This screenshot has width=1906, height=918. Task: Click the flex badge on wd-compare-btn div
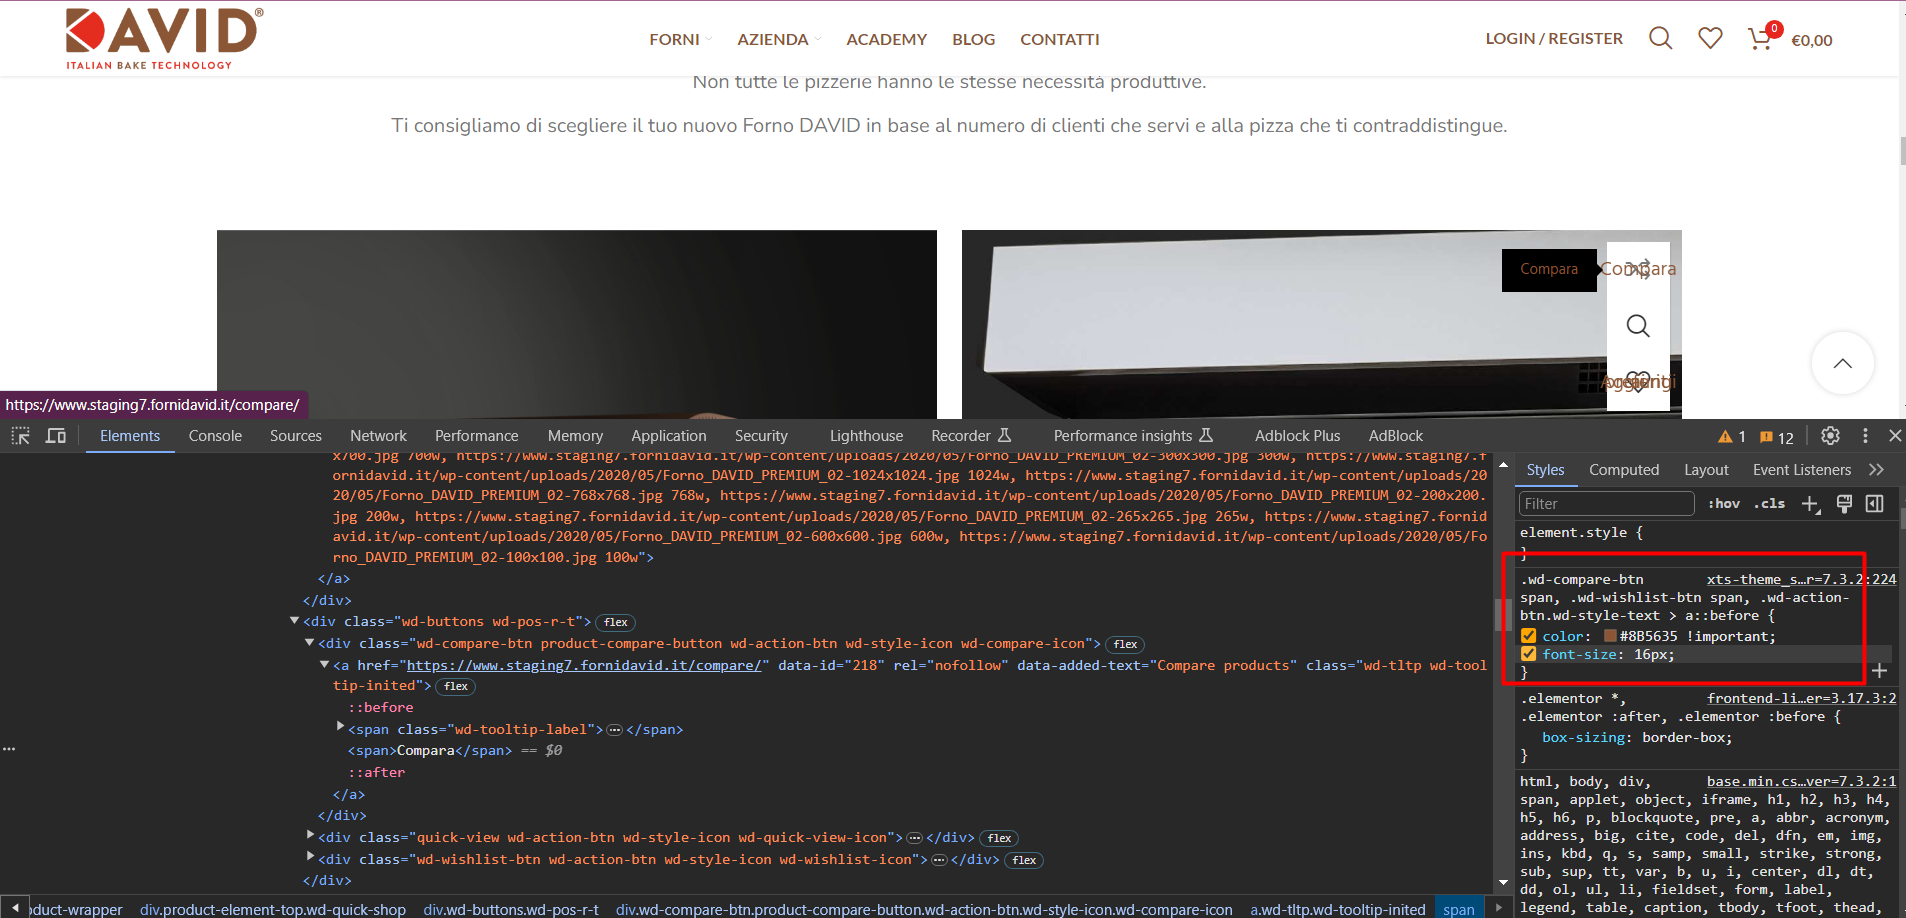point(1126,644)
